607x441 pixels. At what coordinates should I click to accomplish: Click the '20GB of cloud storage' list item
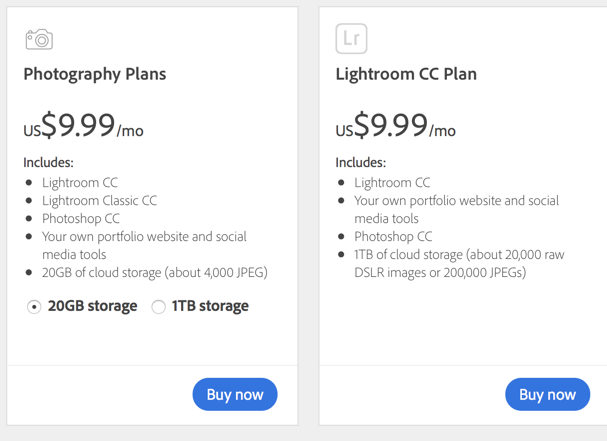(x=155, y=272)
